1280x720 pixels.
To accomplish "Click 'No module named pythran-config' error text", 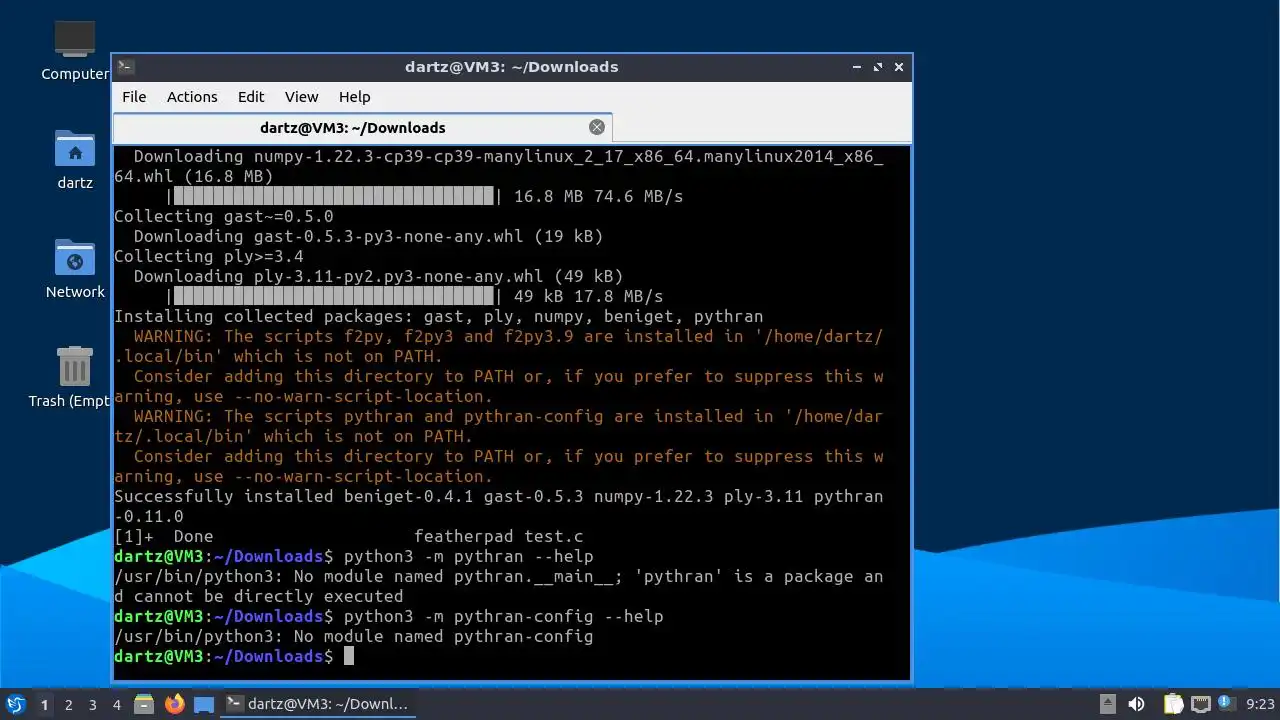I will click(443, 636).
